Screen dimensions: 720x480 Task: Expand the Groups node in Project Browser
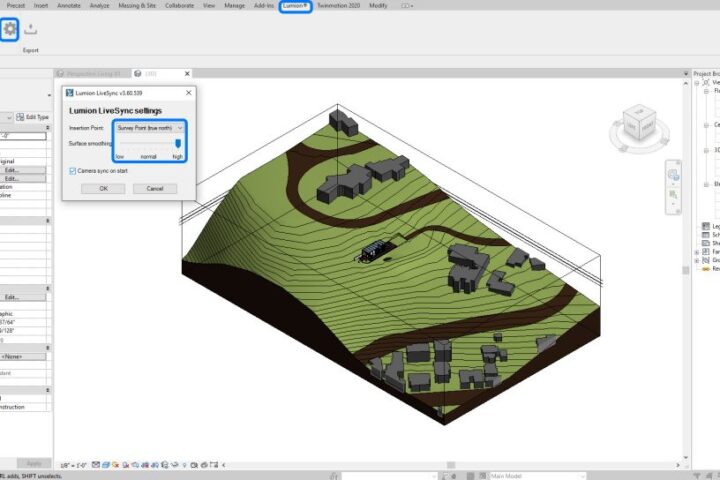pyautogui.click(x=697, y=260)
